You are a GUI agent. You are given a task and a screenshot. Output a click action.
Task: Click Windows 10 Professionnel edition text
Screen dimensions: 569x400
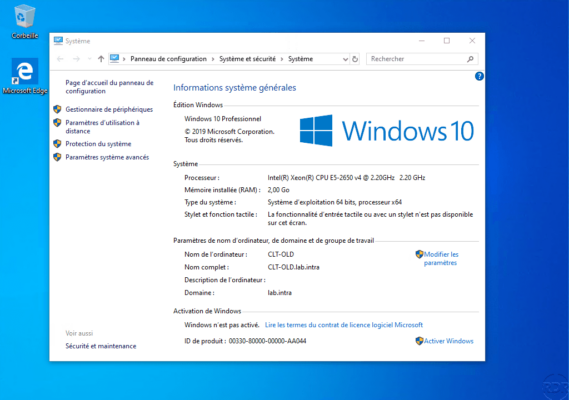click(x=222, y=119)
